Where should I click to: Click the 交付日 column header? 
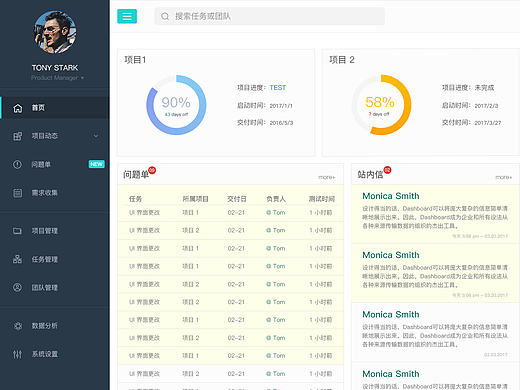[x=237, y=199]
